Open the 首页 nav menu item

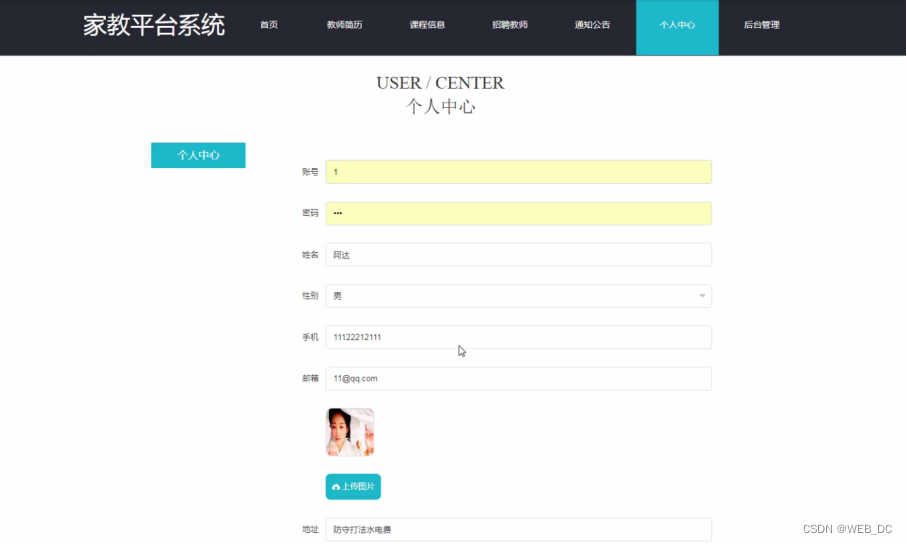268,25
